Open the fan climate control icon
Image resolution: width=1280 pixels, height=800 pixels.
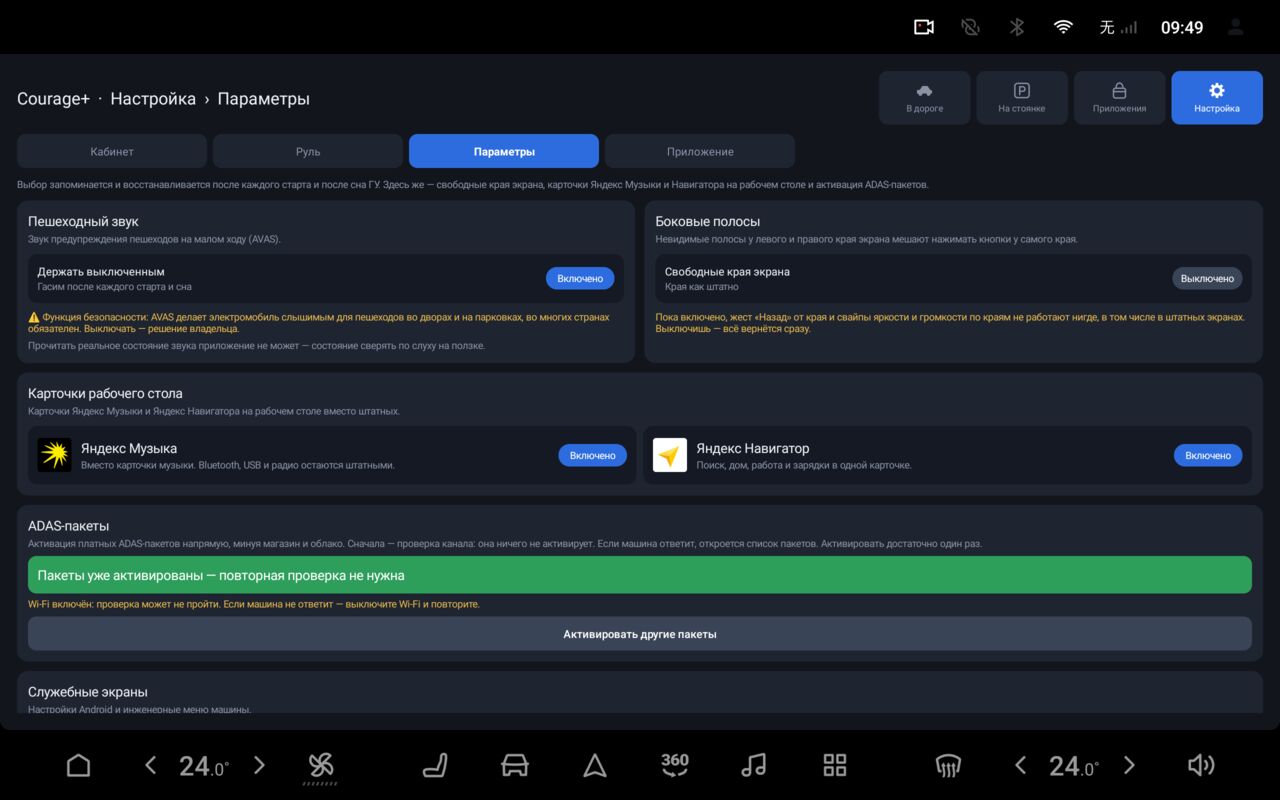tap(321, 767)
